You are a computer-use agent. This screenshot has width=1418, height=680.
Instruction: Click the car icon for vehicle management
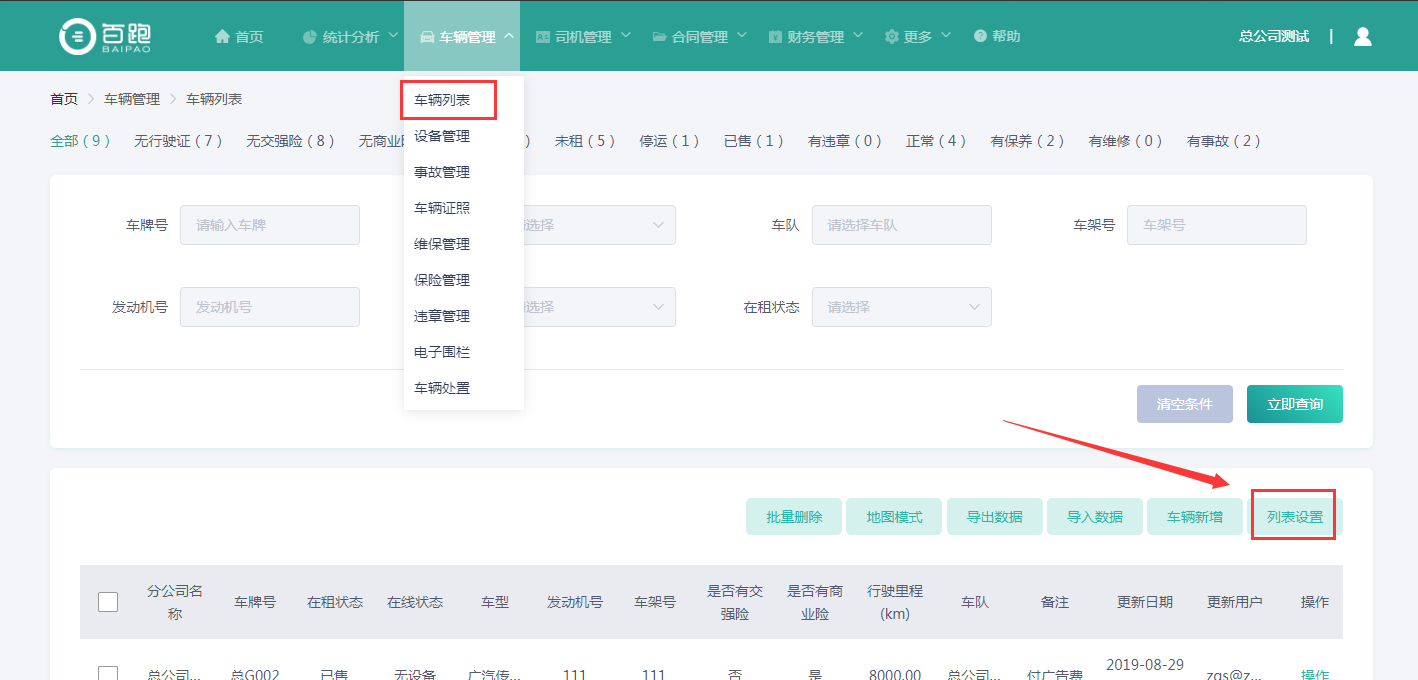tap(427, 37)
